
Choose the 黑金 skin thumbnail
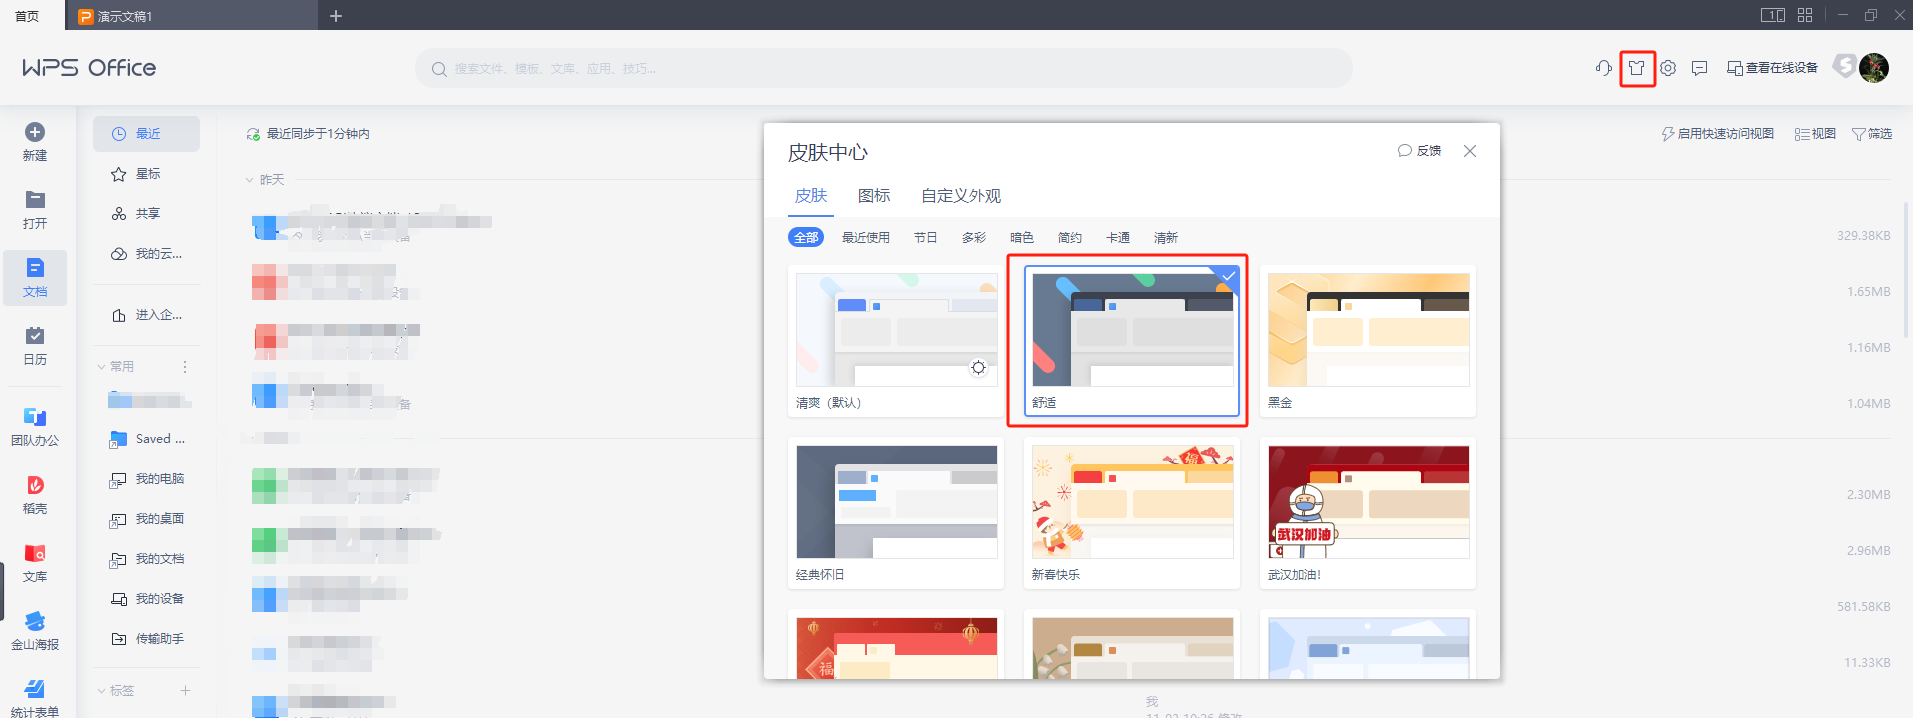[x=1368, y=341]
